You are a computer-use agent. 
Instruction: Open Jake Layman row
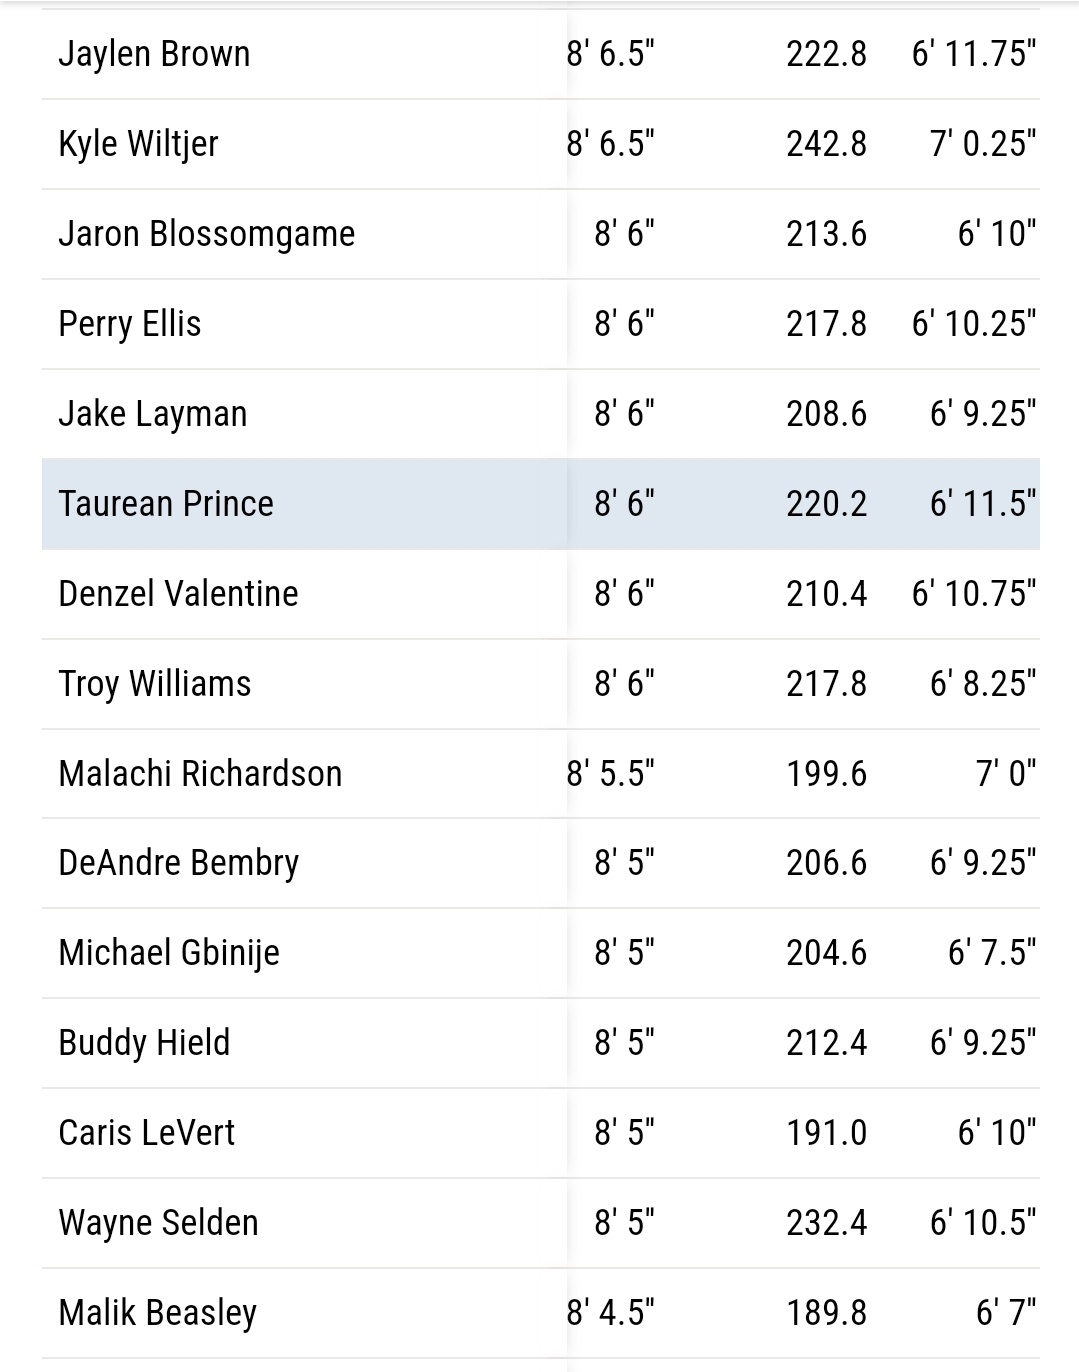(540, 414)
